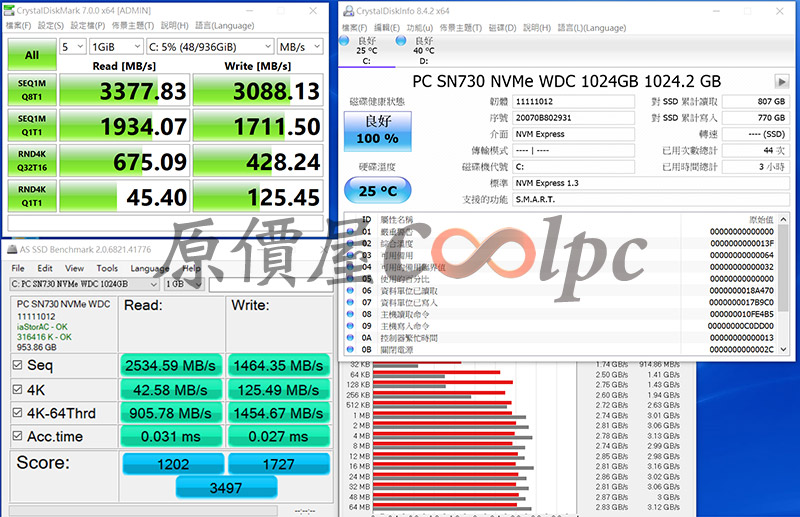The image size is (800, 517).
Task: Click the blue status dot of SMART row 09
Action: click(351, 326)
